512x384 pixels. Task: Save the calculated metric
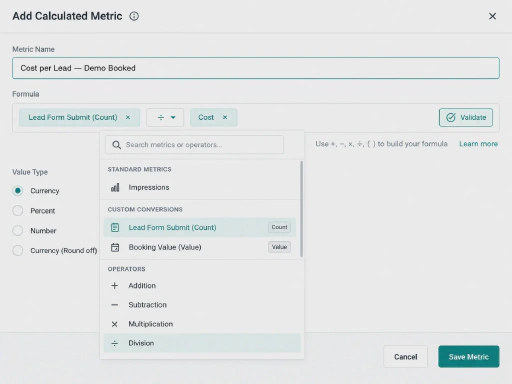tap(469, 357)
